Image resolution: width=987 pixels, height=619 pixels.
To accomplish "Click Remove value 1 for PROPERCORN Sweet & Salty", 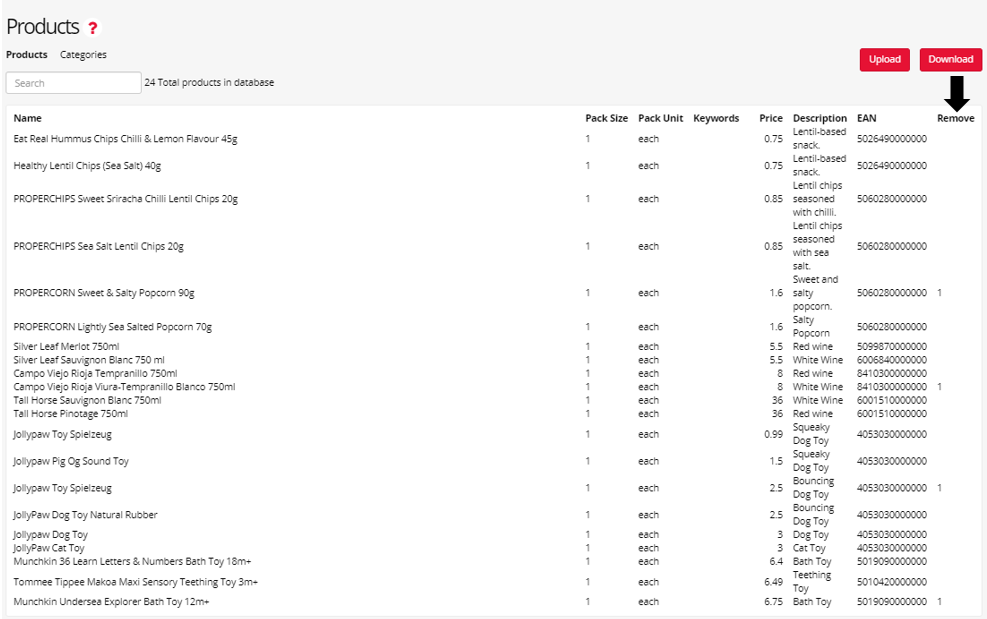I will pos(939,293).
